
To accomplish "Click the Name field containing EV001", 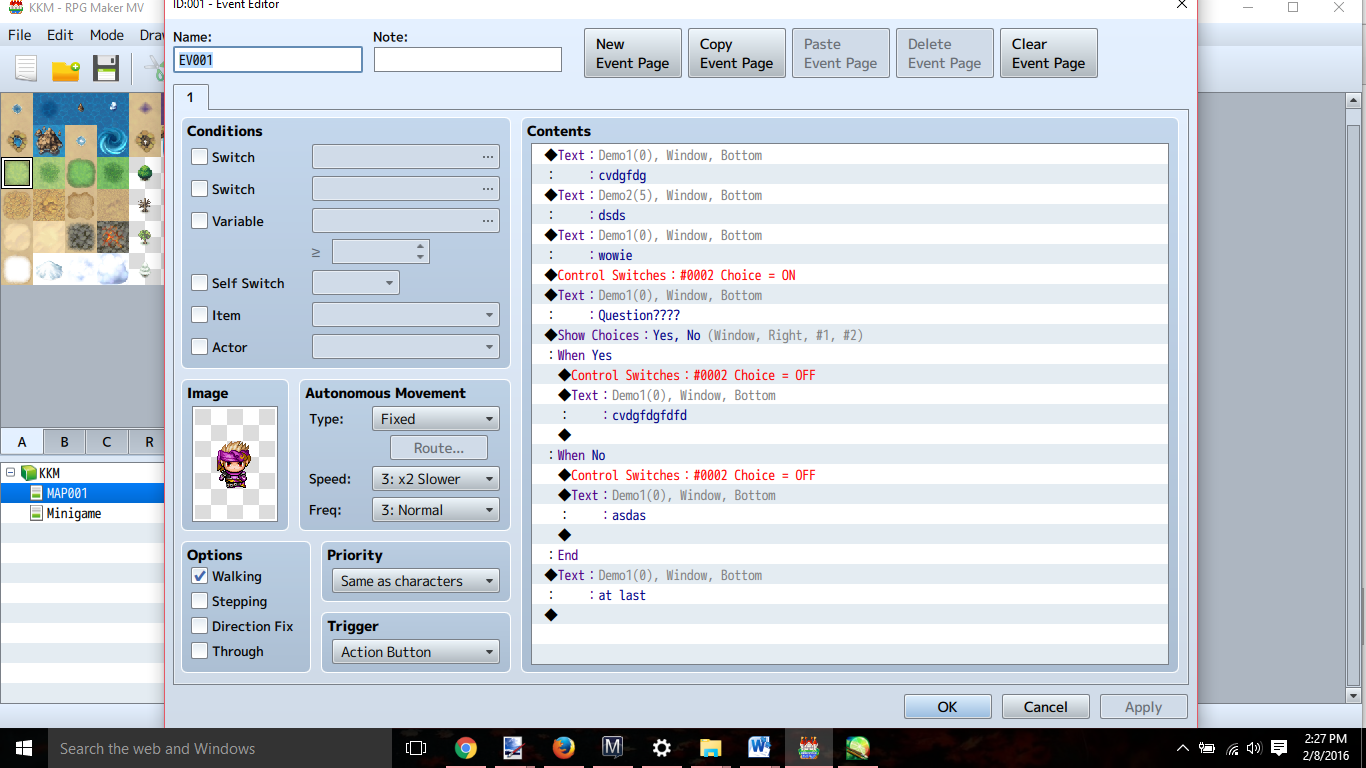I will click(268, 60).
